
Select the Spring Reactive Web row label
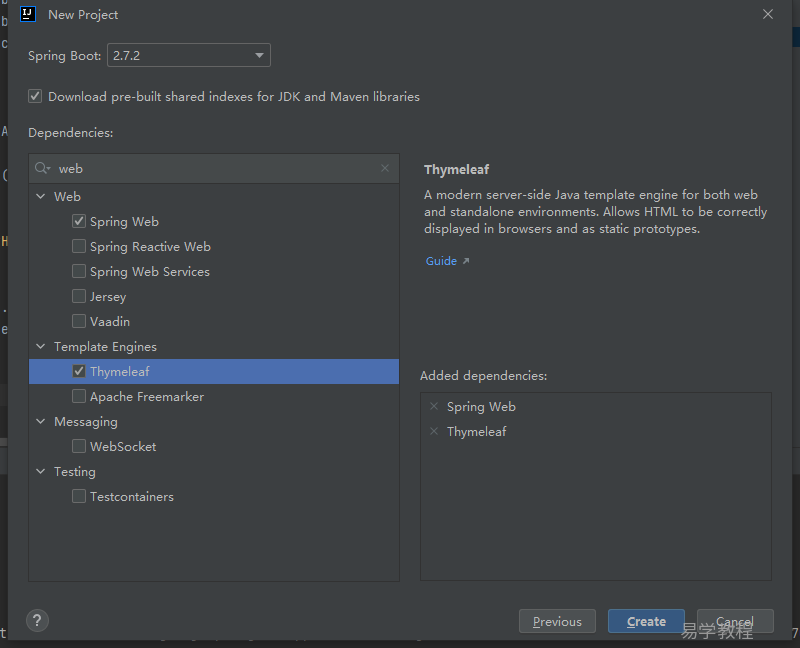coord(151,246)
